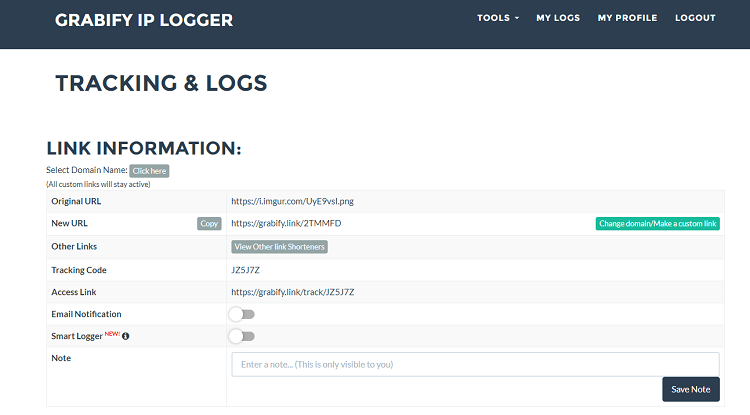
Task: Click the original imgur URL text
Action: tap(292, 201)
